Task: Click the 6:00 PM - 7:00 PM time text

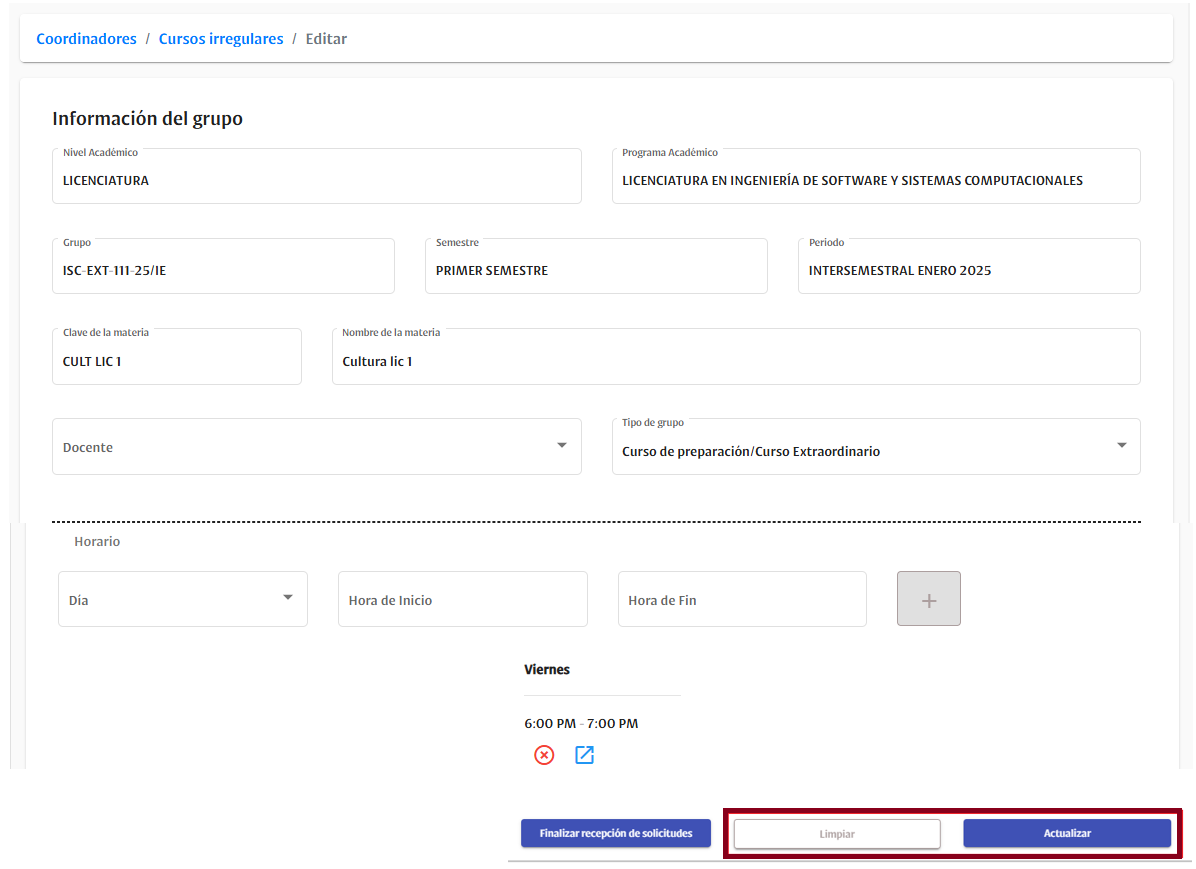Action: tap(581, 723)
